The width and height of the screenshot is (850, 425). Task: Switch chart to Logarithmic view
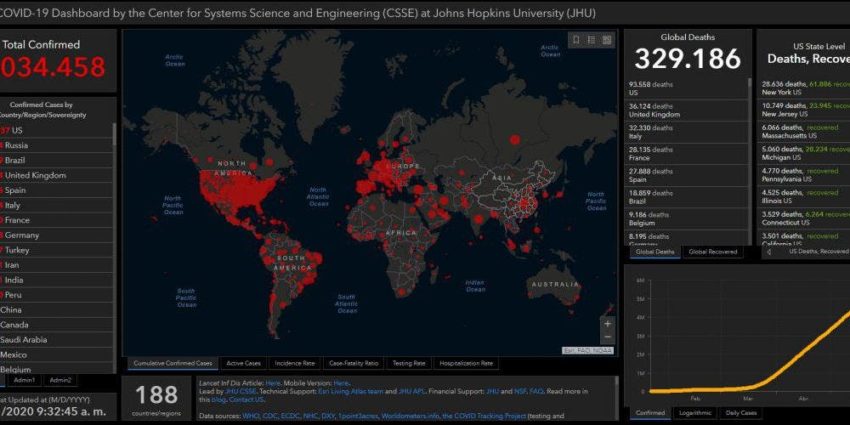coord(693,413)
